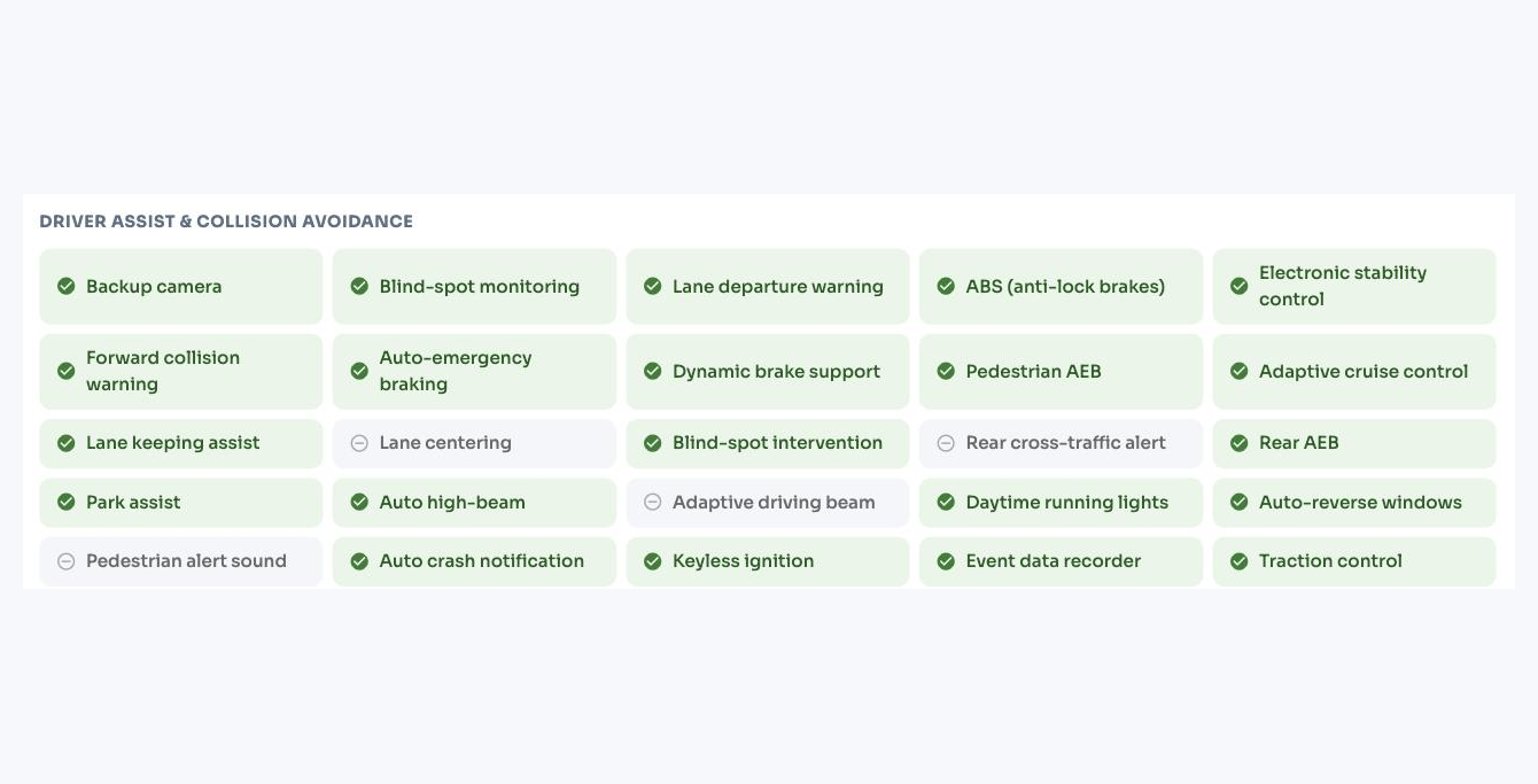Select the Forward collision warning chip
Image resolution: width=1538 pixels, height=784 pixels.
point(181,371)
